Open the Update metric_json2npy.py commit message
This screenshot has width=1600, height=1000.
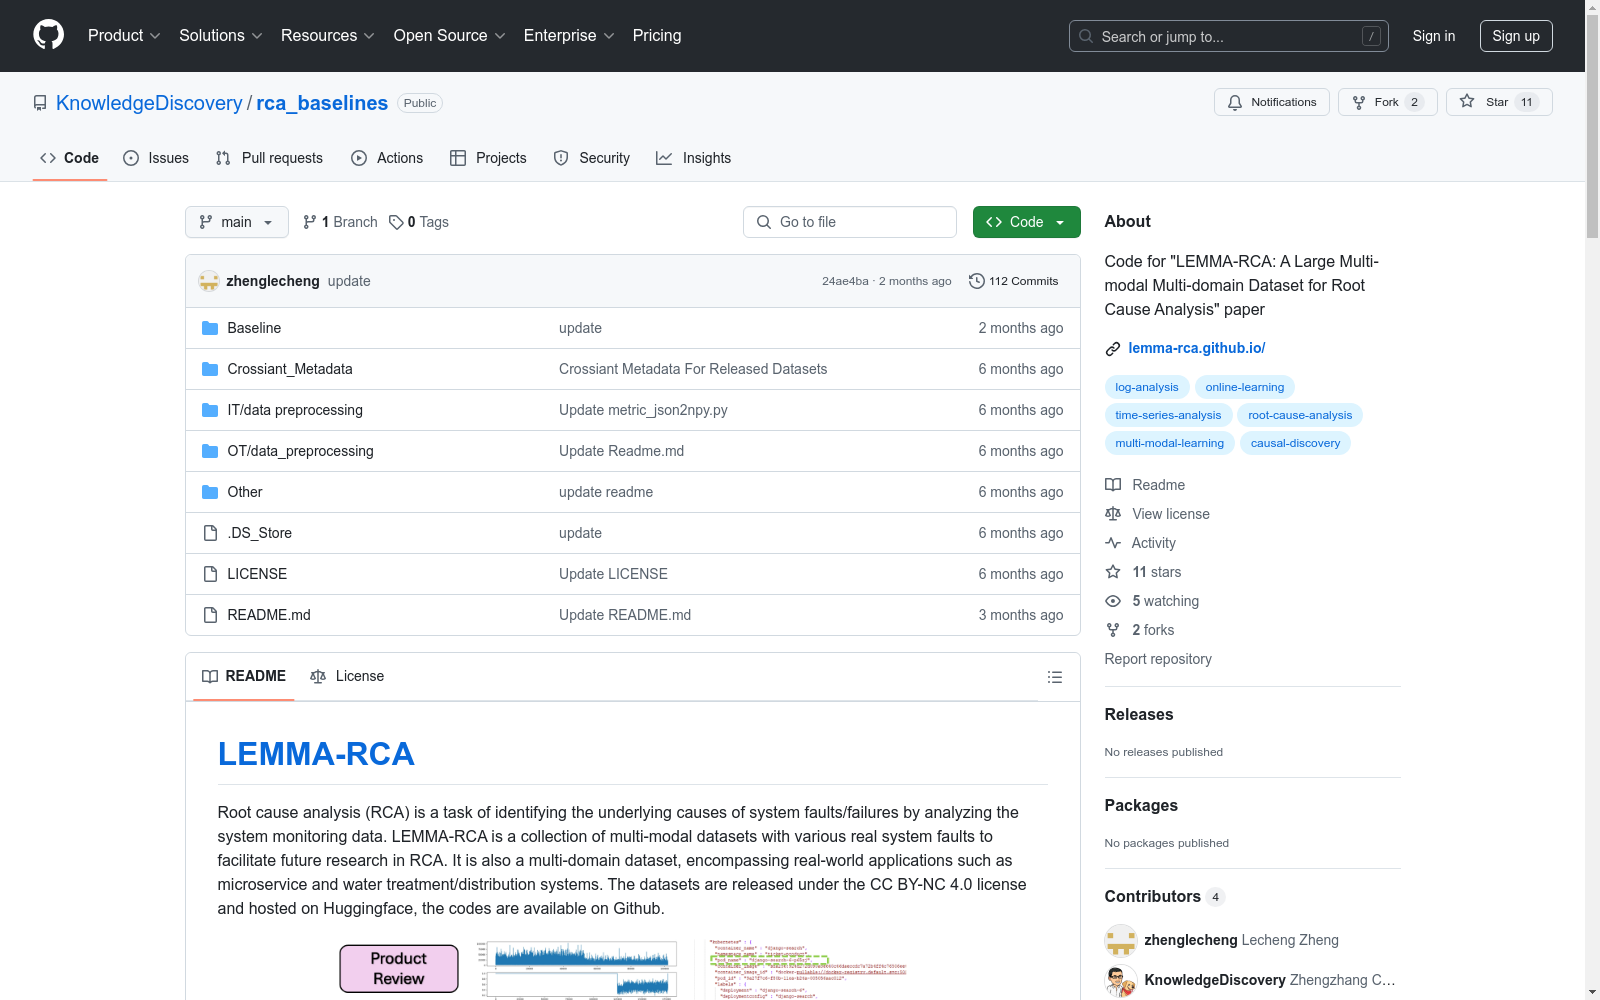tap(643, 410)
